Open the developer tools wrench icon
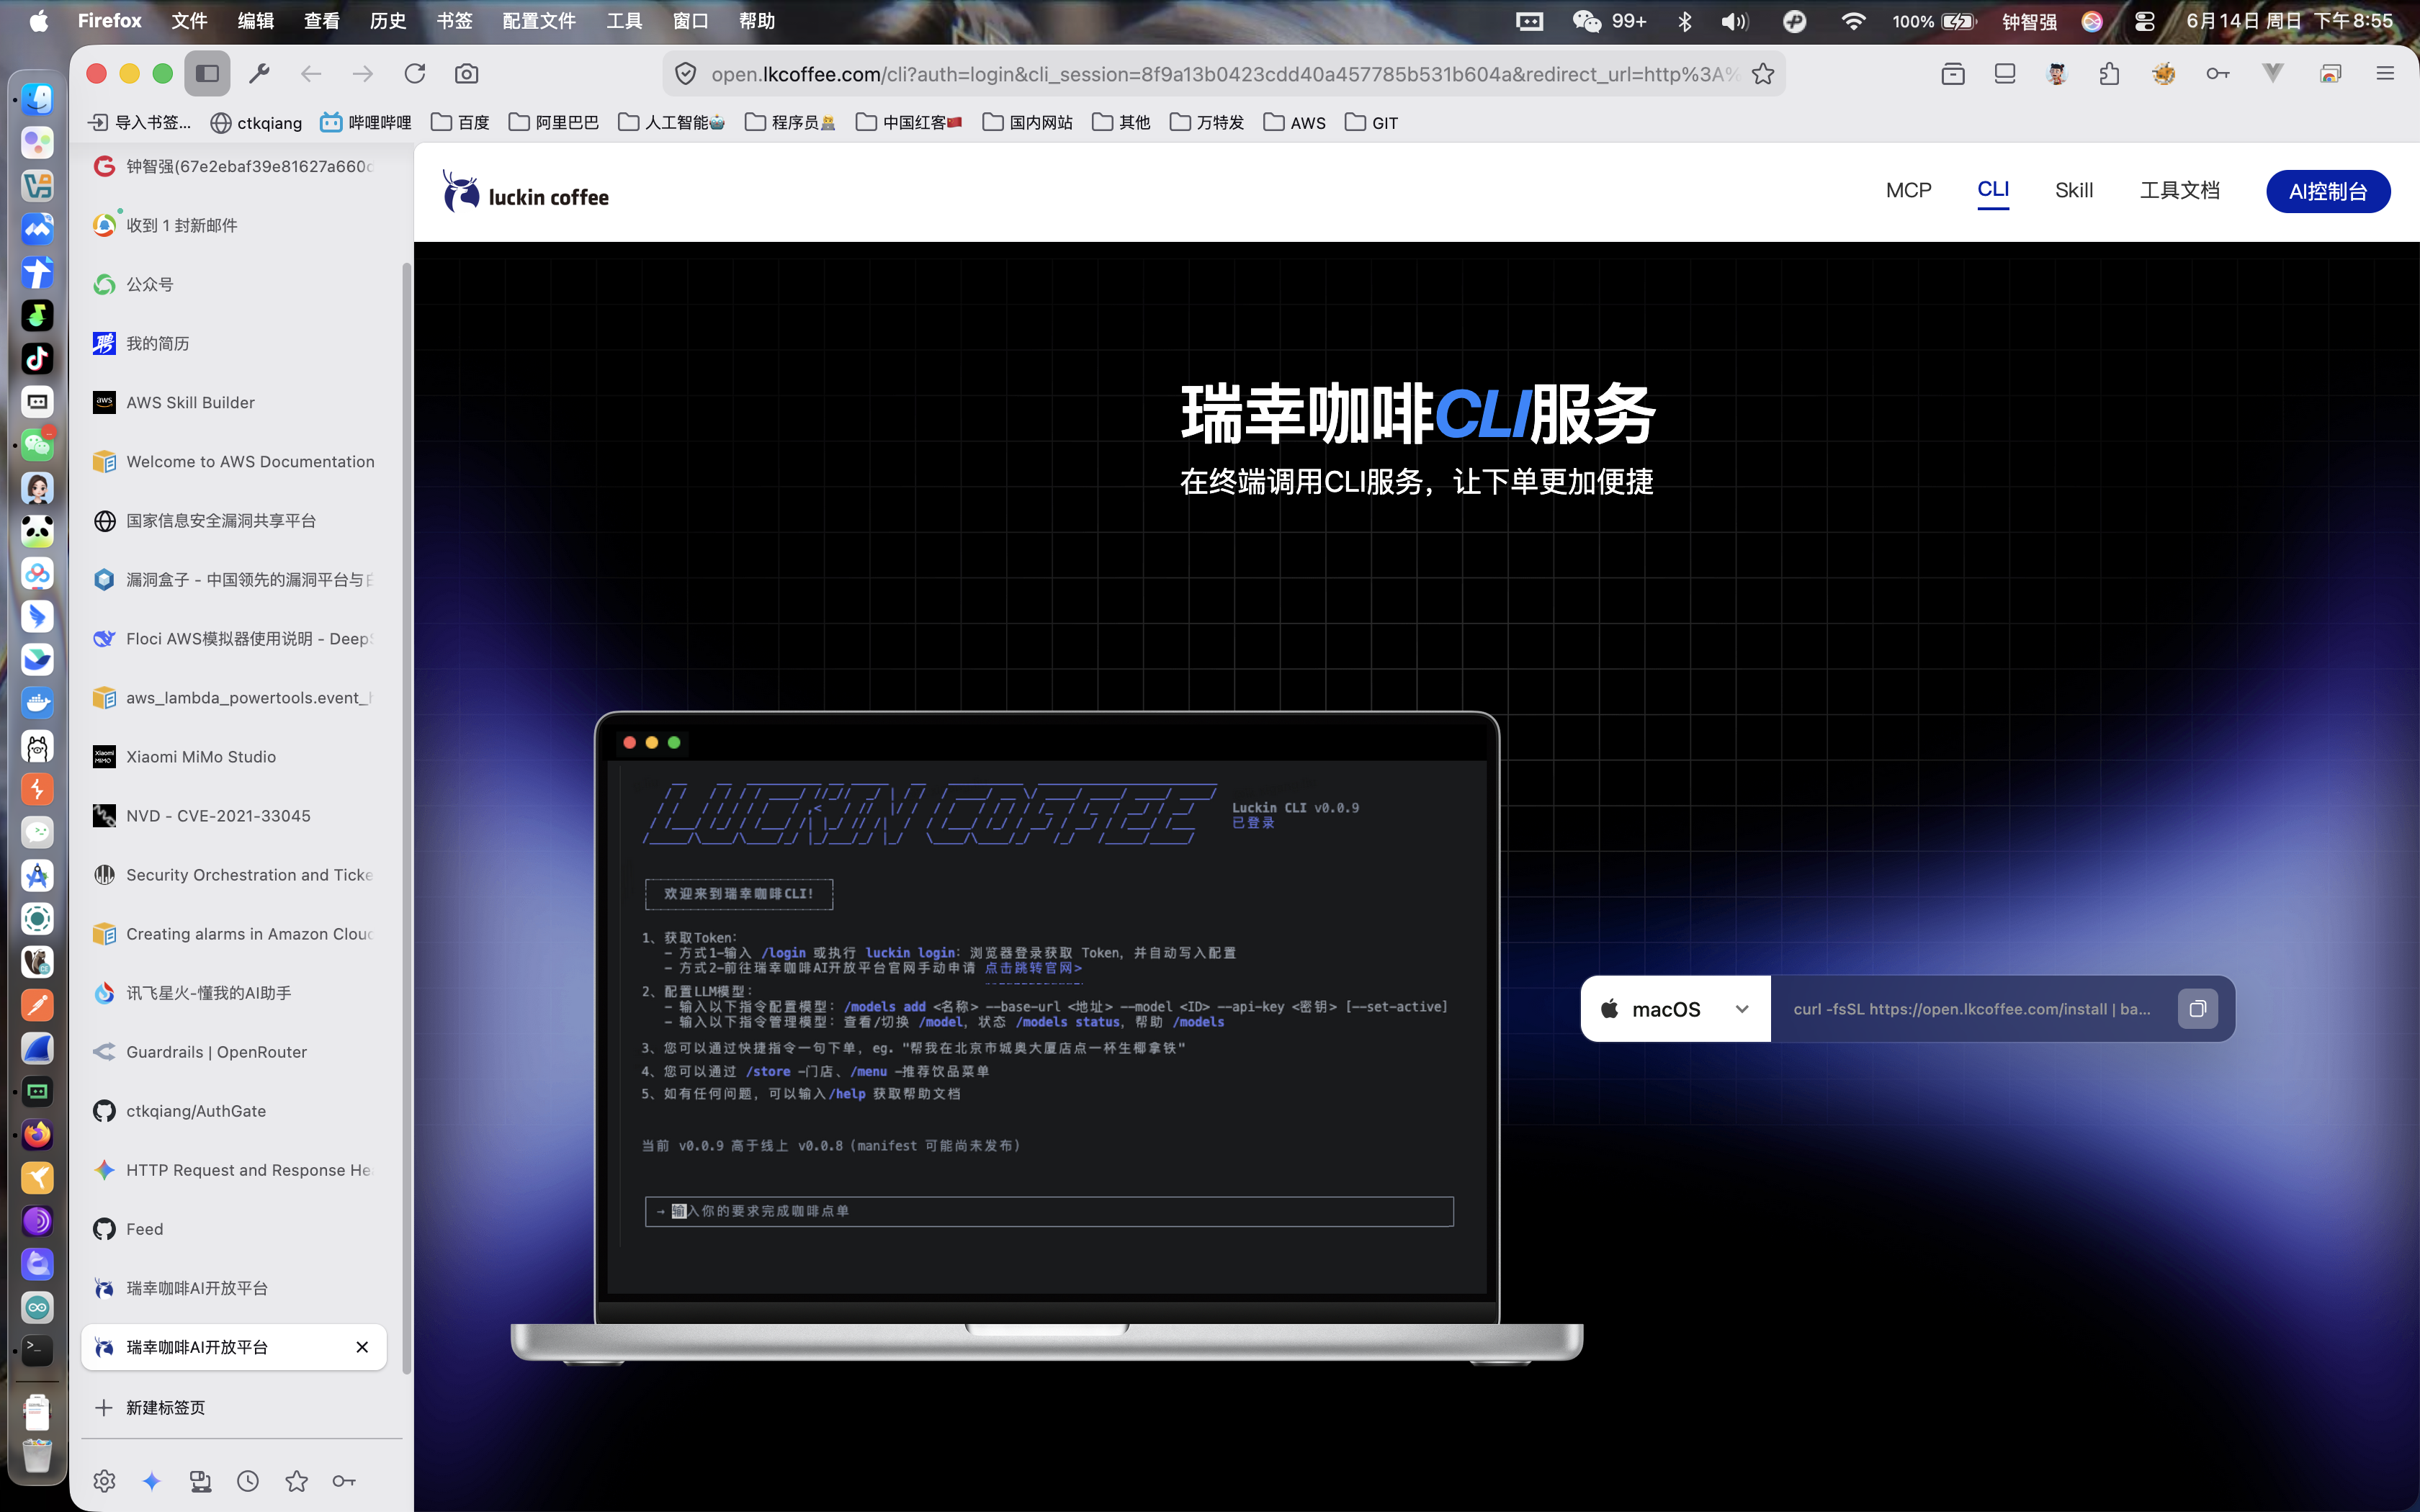This screenshot has width=2420, height=1512. (259, 74)
